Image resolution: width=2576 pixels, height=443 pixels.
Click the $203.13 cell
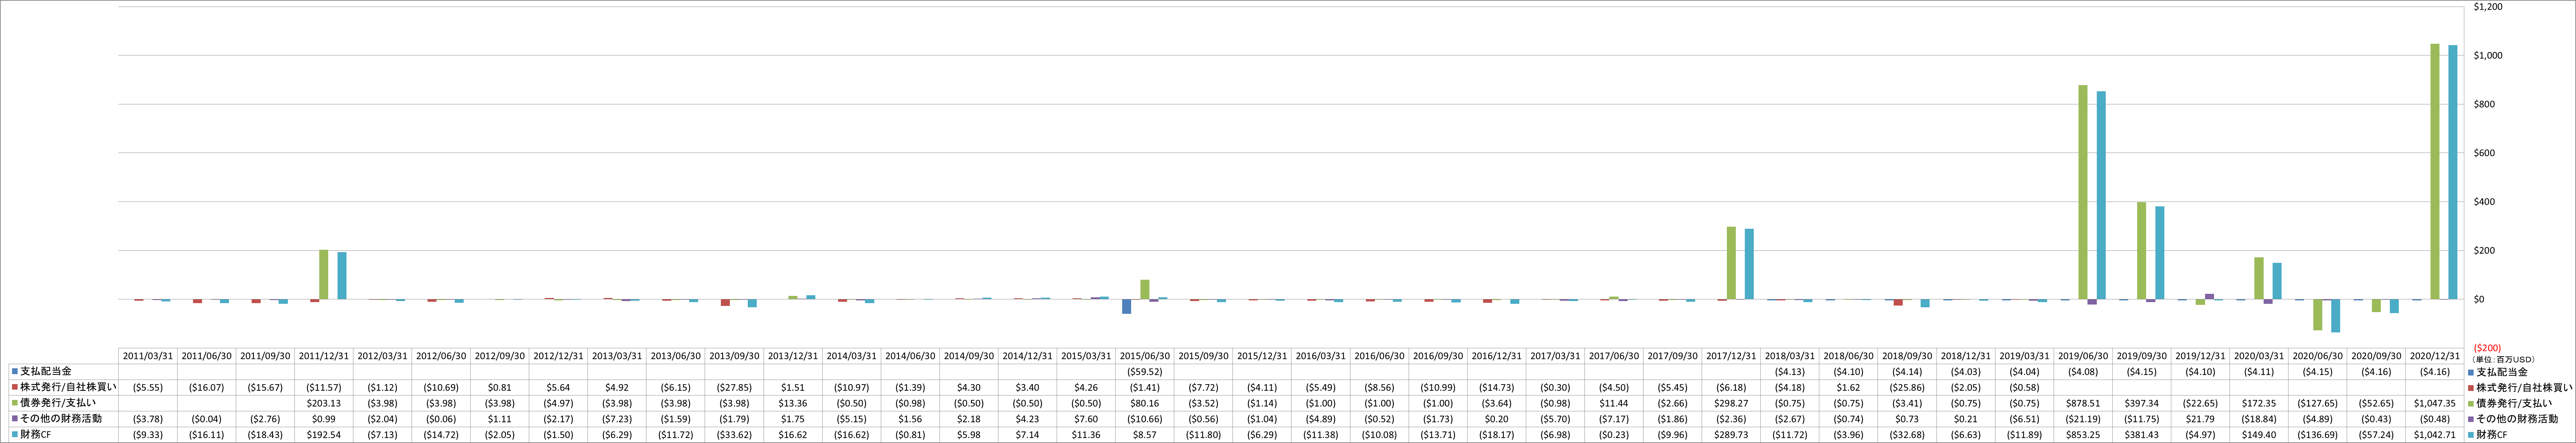[x=324, y=403]
